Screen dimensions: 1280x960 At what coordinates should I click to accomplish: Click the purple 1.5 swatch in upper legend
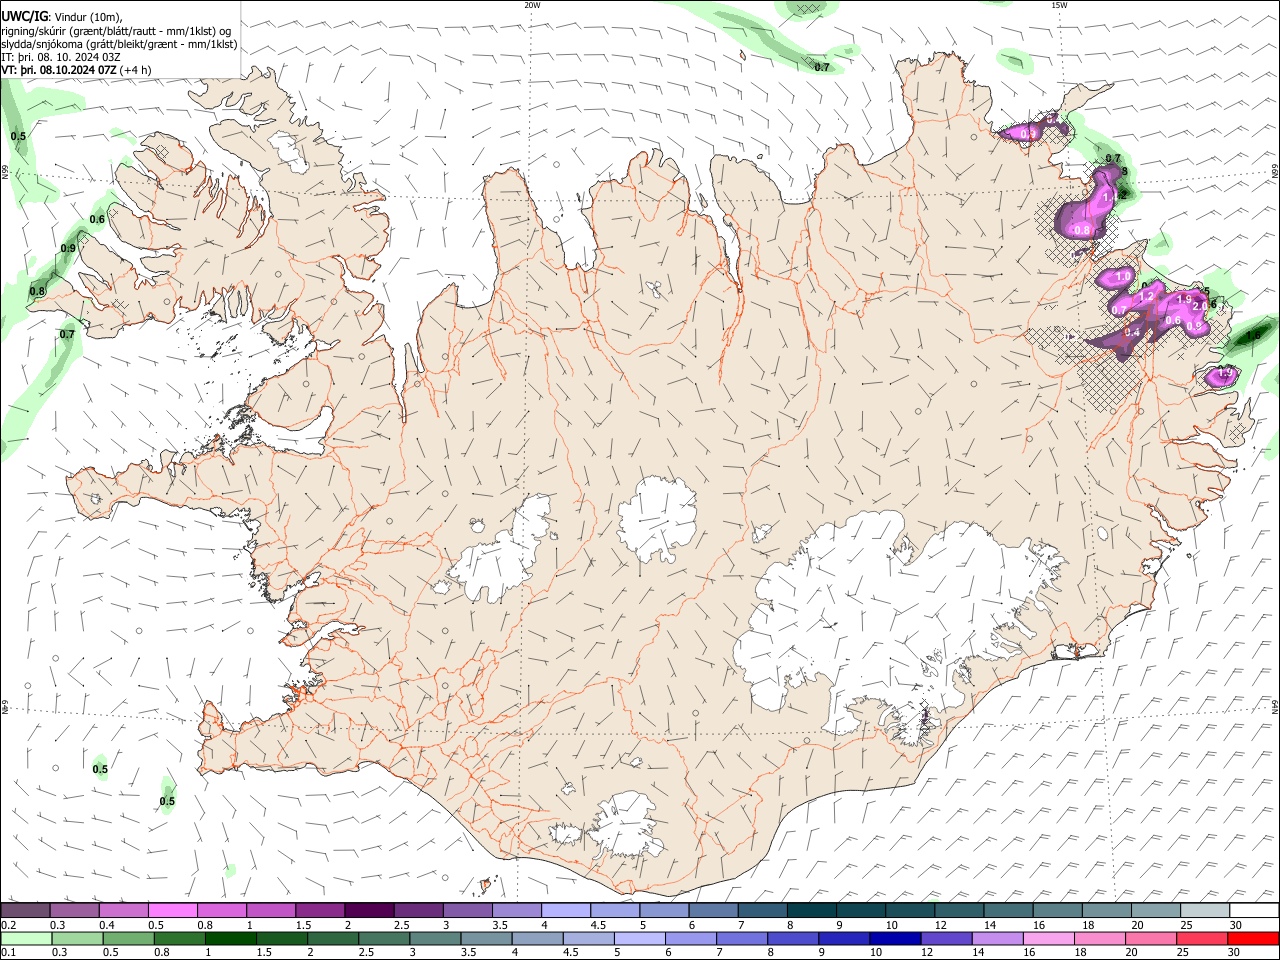click(x=319, y=910)
